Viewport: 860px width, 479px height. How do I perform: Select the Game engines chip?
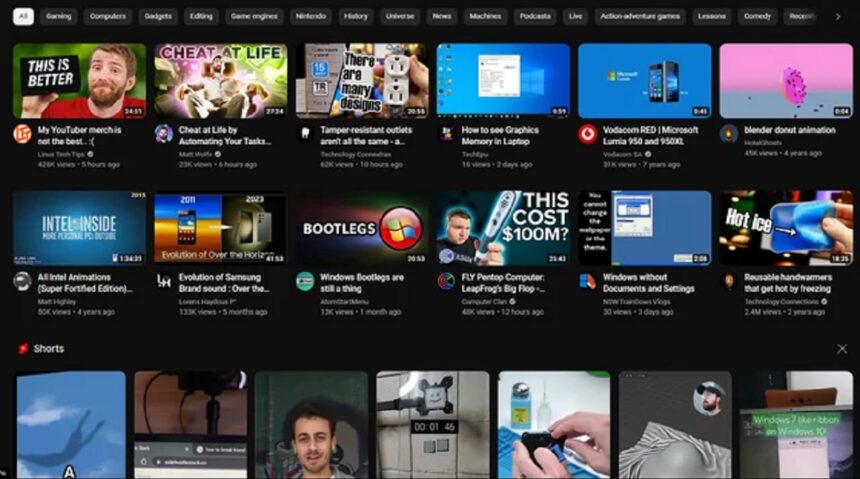(x=254, y=16)
